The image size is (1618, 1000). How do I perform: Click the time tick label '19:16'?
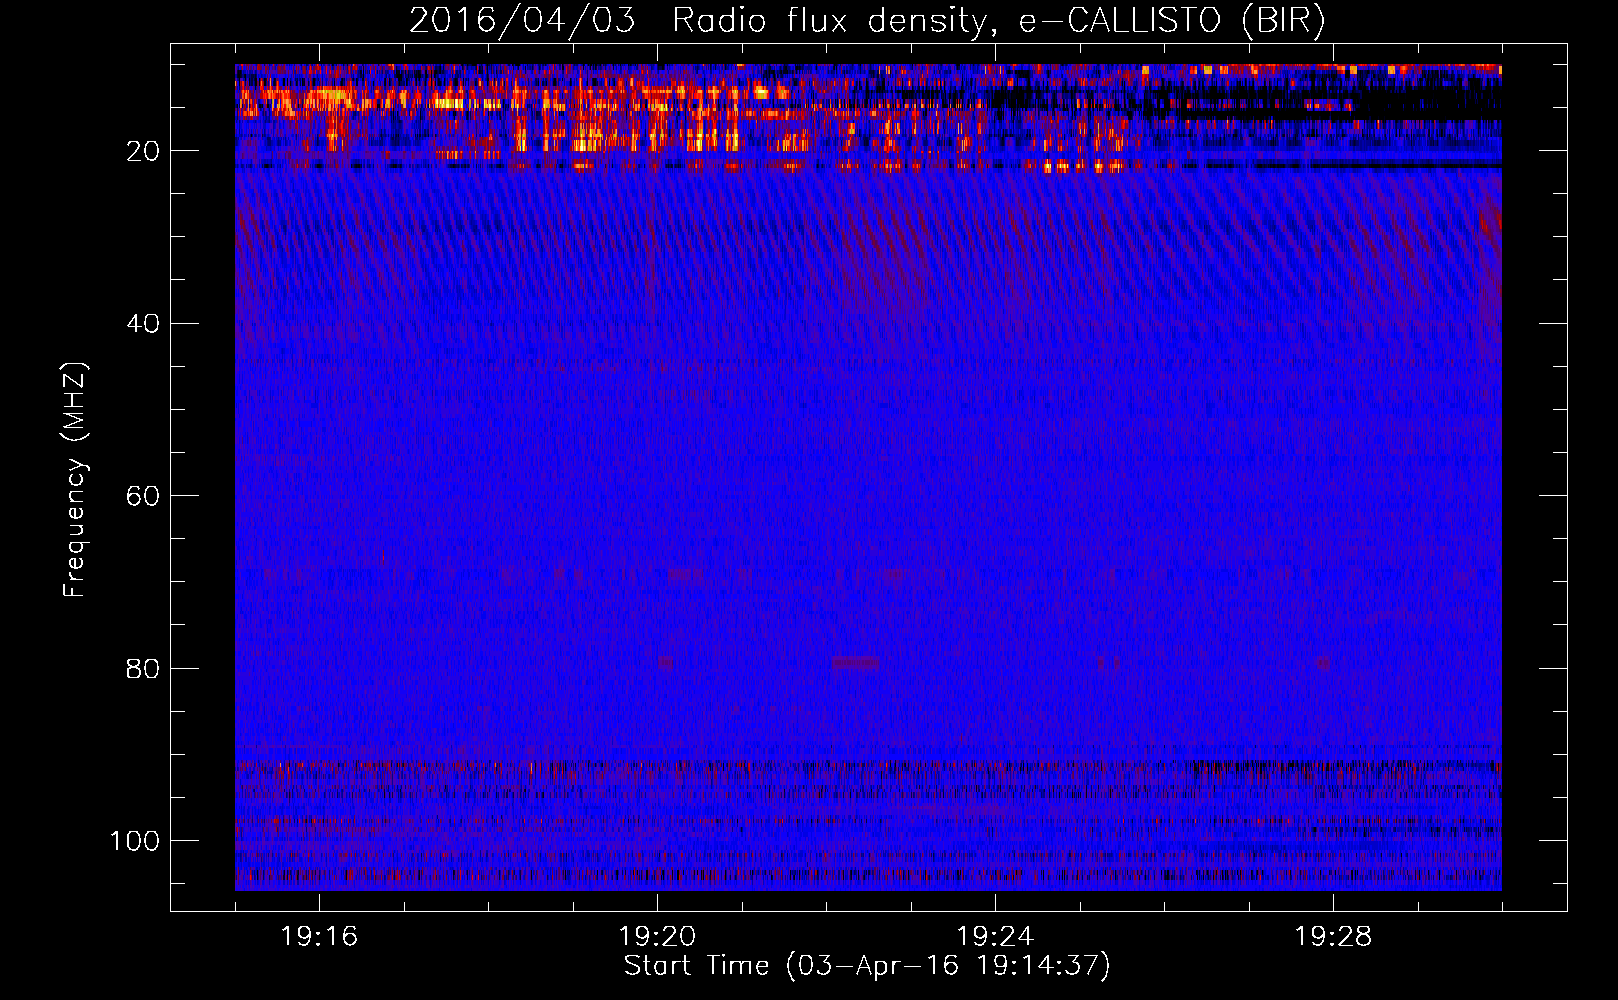pos(319,936)
